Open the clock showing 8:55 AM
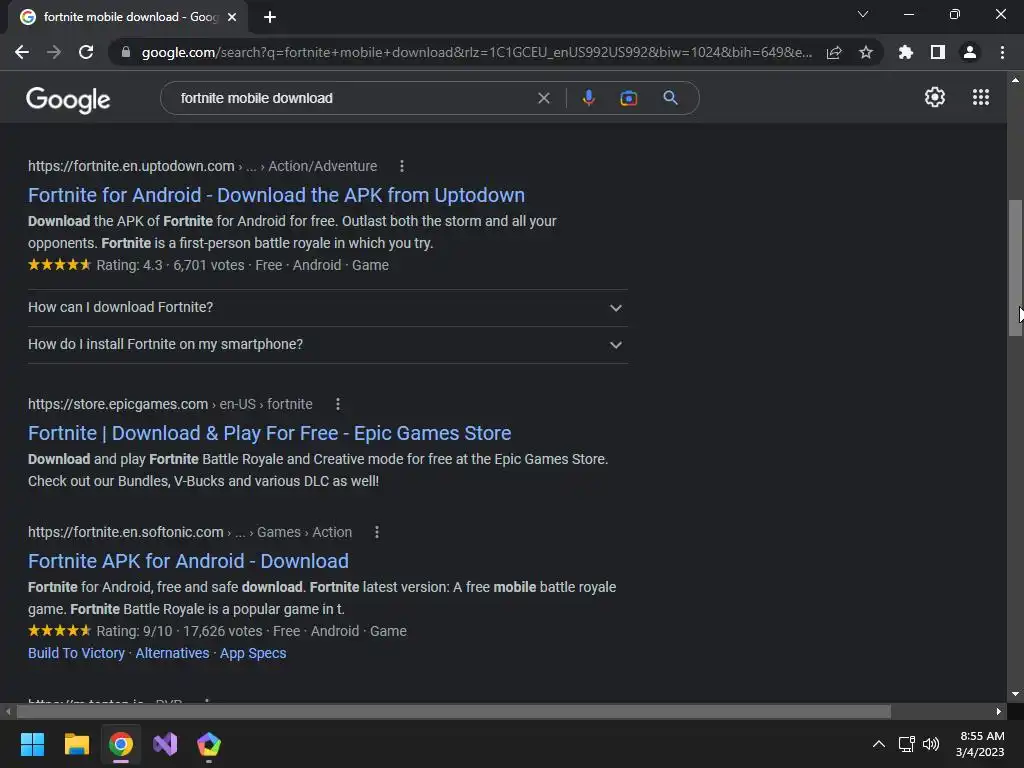Image resolution: width=1024 pixels, height=768 pixels. [980, 744]
